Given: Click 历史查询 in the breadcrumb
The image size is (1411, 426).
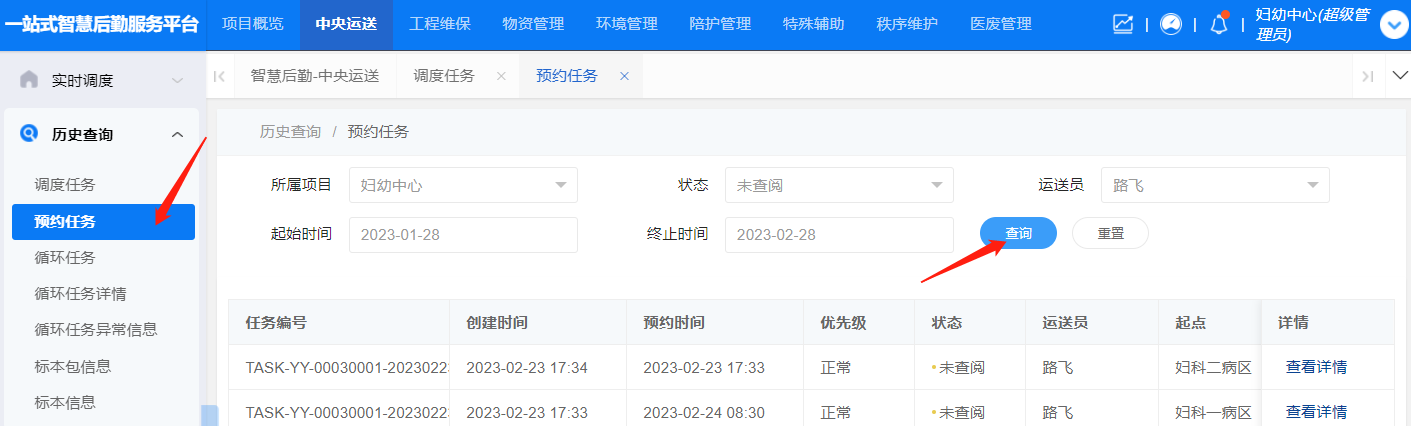Looking at the screenshot, I should click(290, 132).
